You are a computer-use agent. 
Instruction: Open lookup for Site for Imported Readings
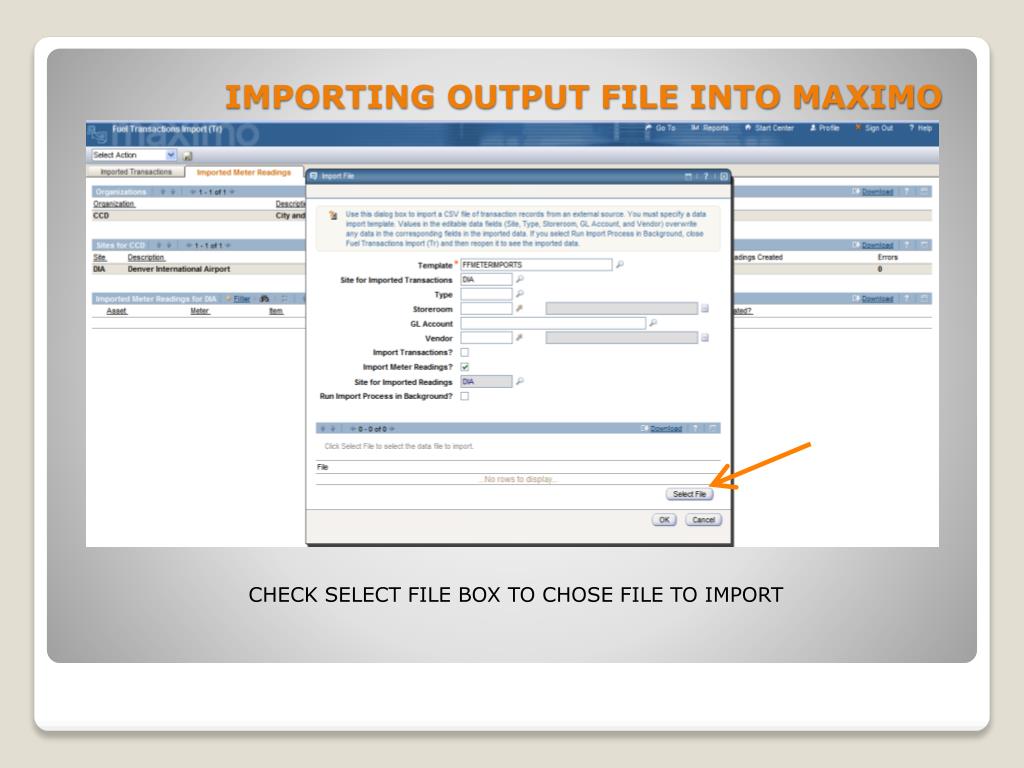pyautogui.click(x=520, y=381)
